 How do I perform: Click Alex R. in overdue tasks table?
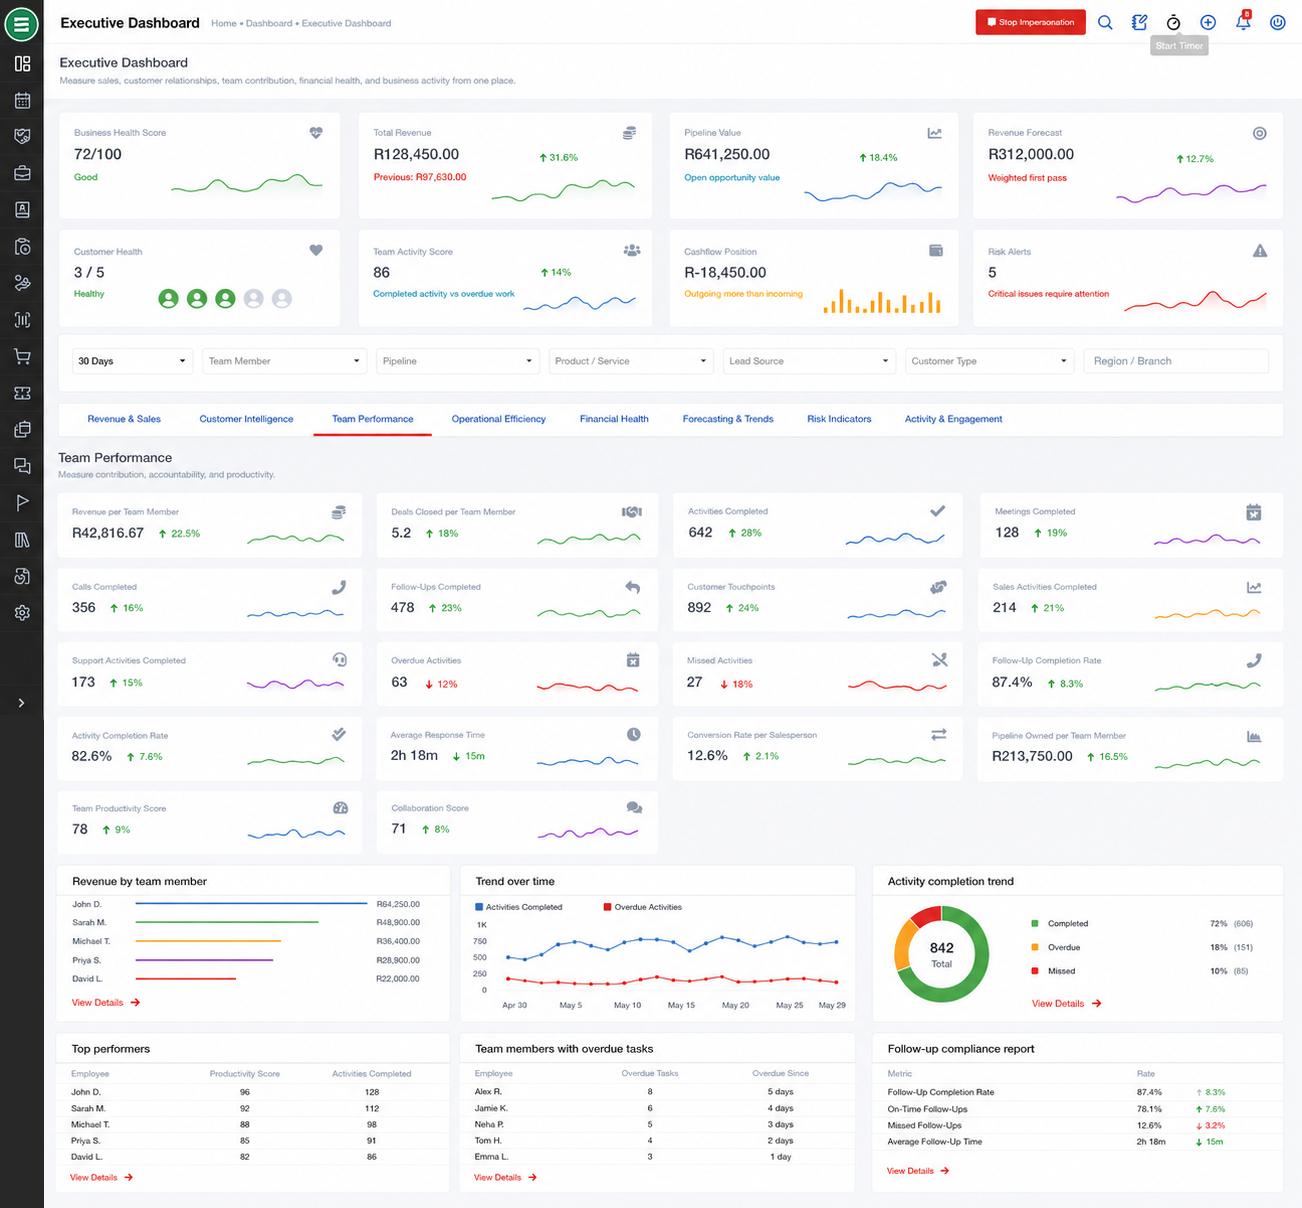tap(488, 1092)
